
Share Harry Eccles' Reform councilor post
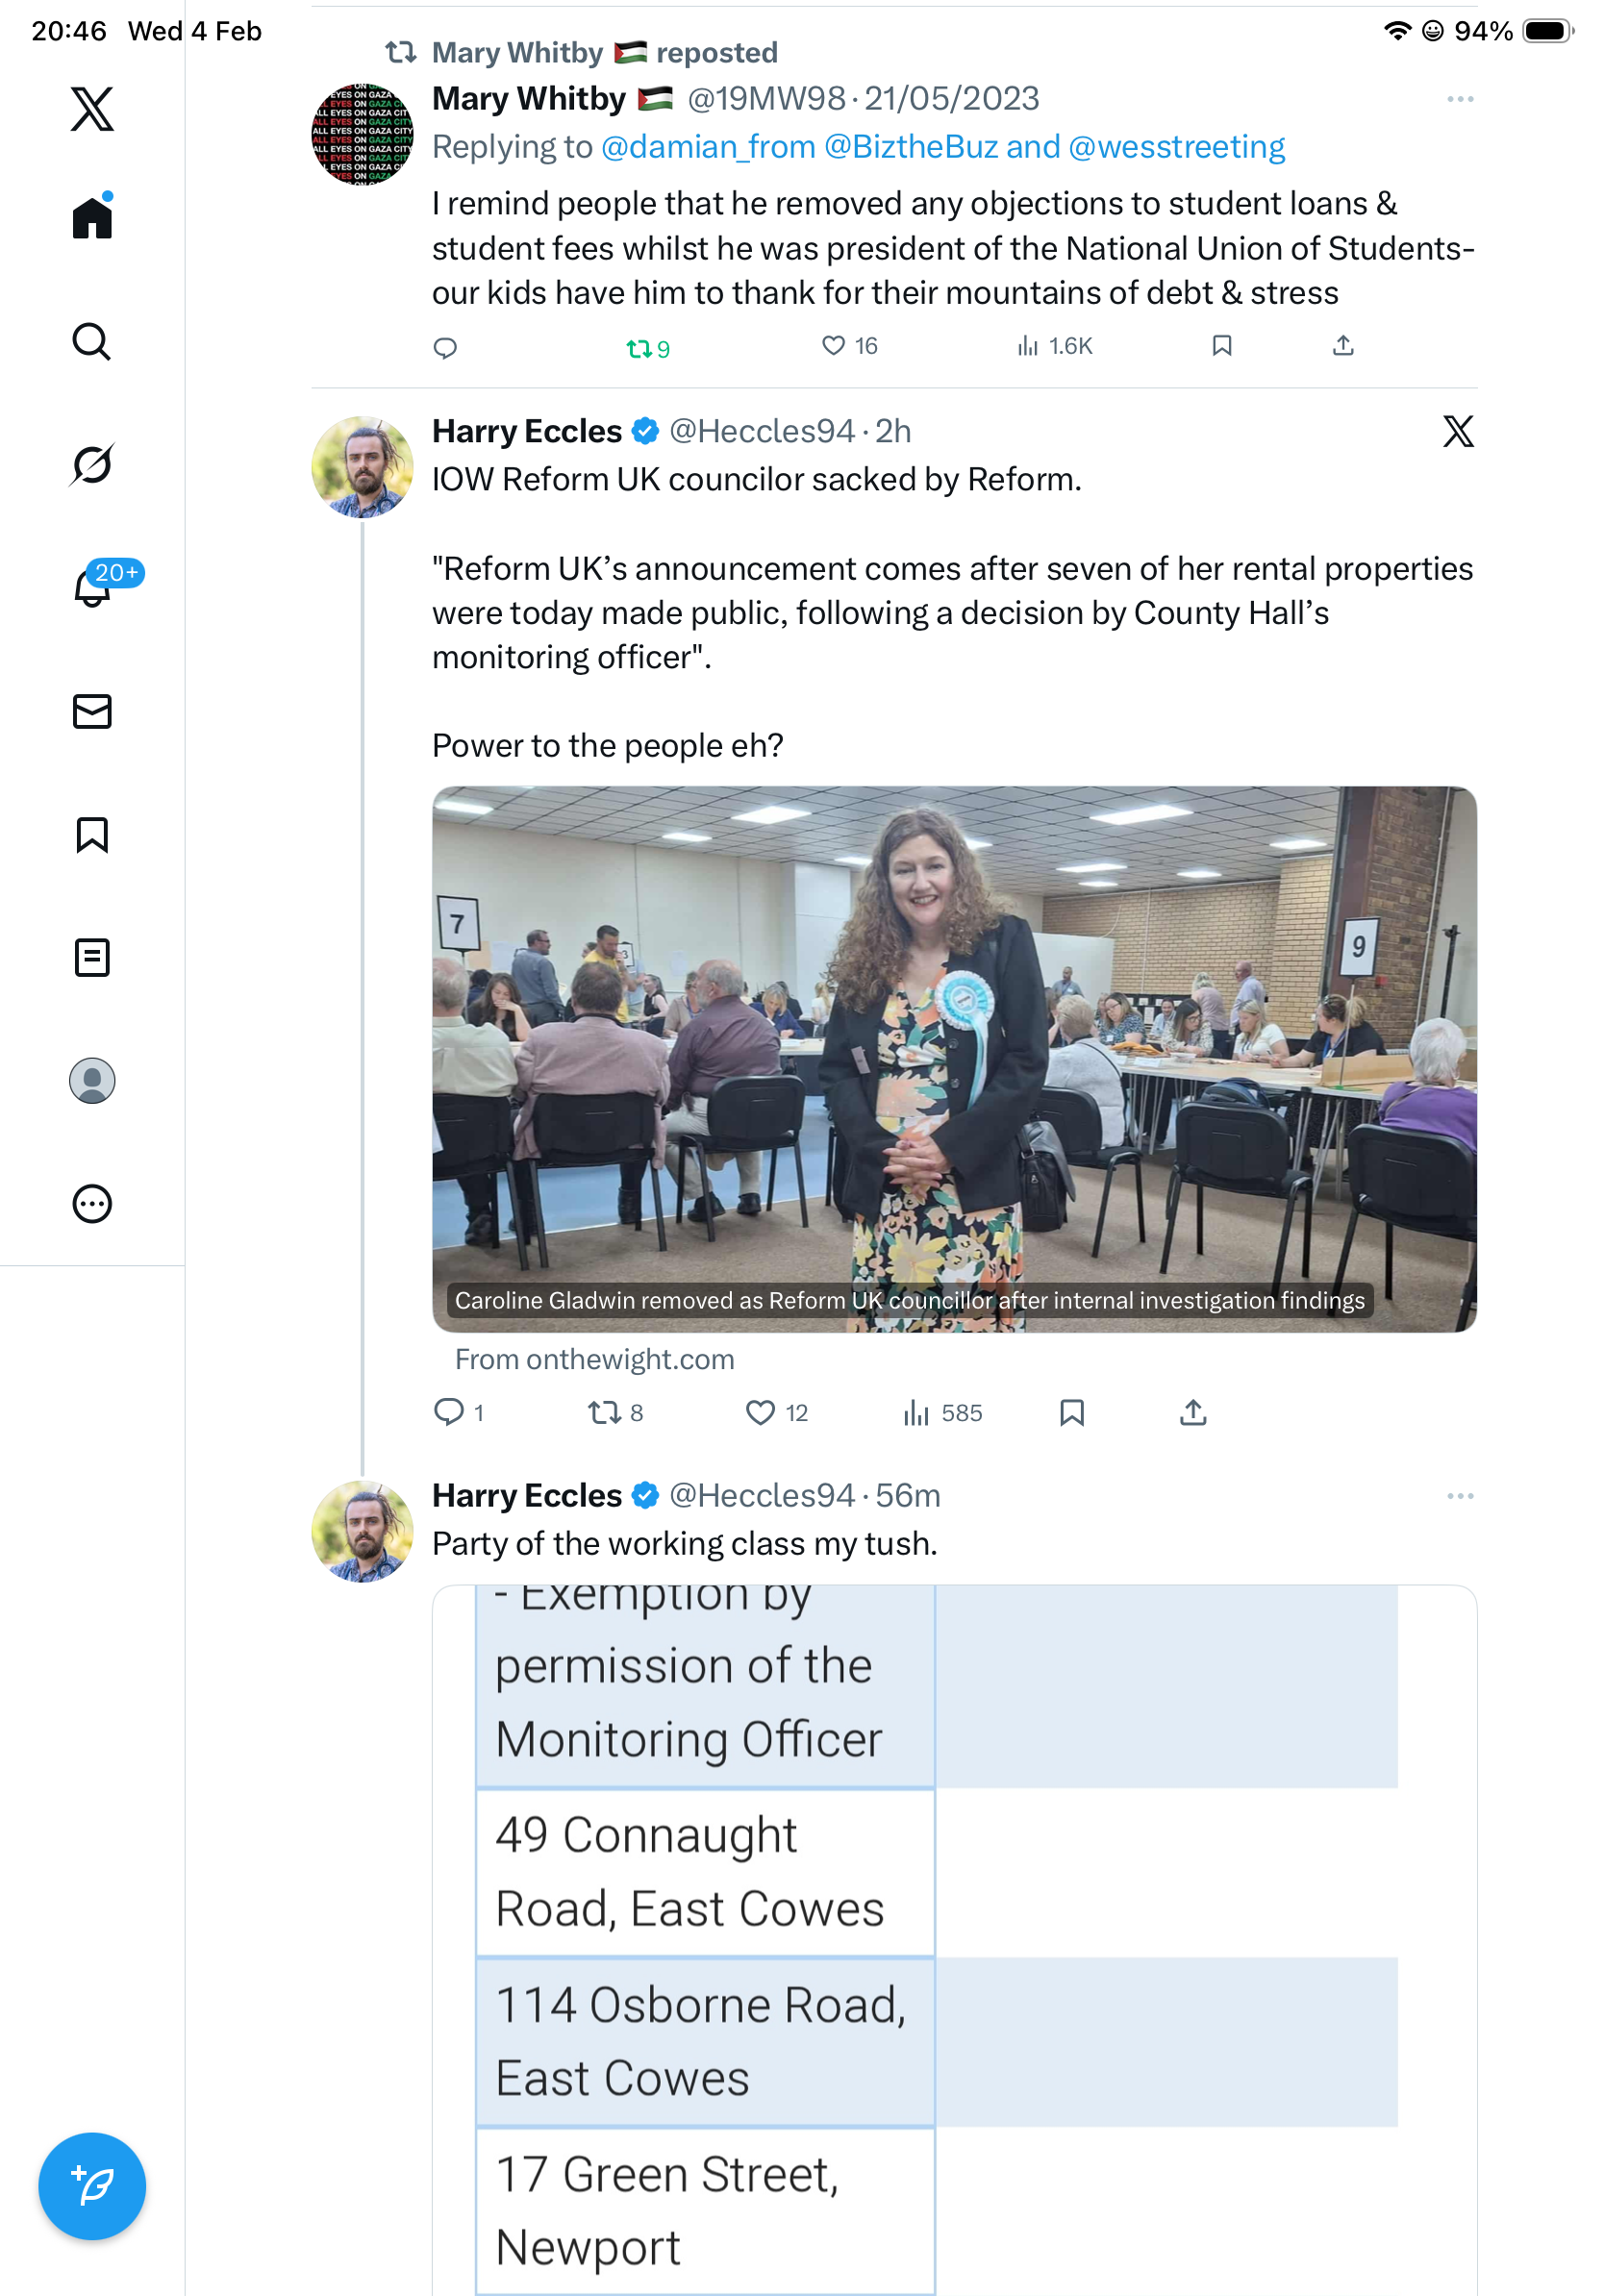1193,1412
